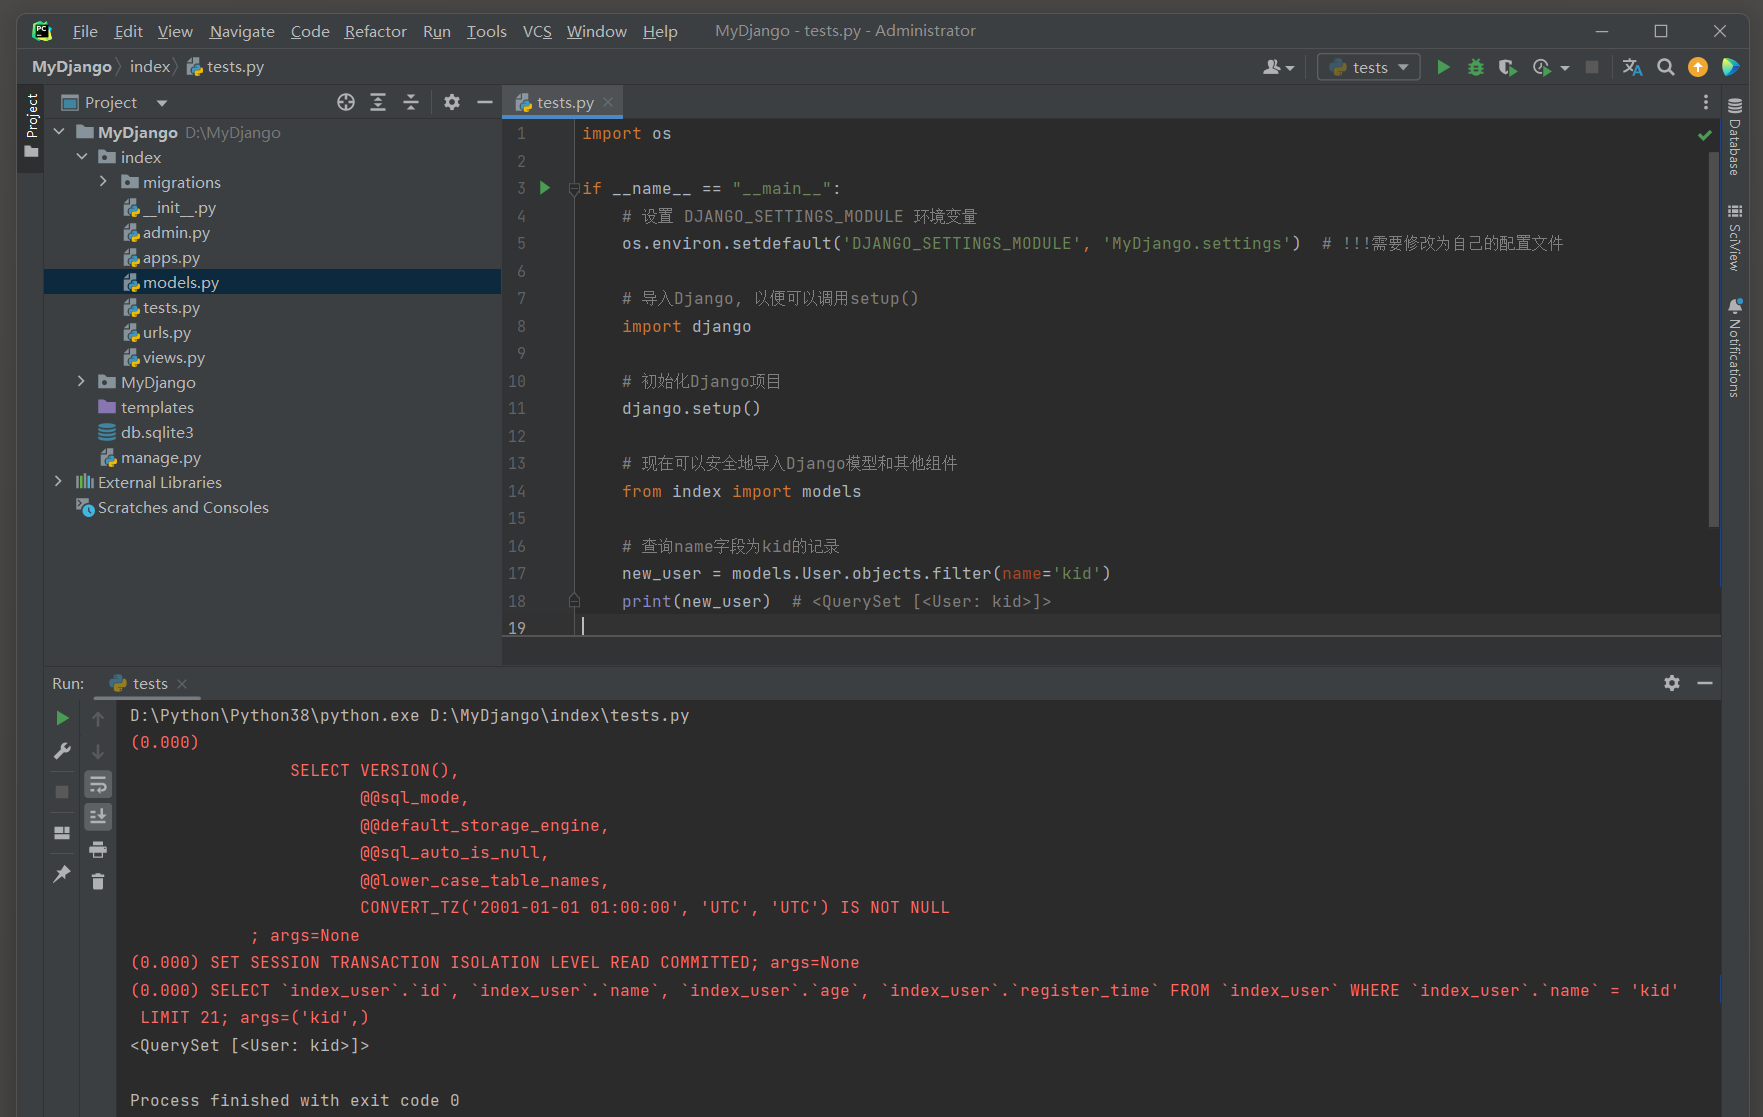Hide the Project panel with minus icon
The height and width of the screenshot is (1117, 1763).
(485, 102)
